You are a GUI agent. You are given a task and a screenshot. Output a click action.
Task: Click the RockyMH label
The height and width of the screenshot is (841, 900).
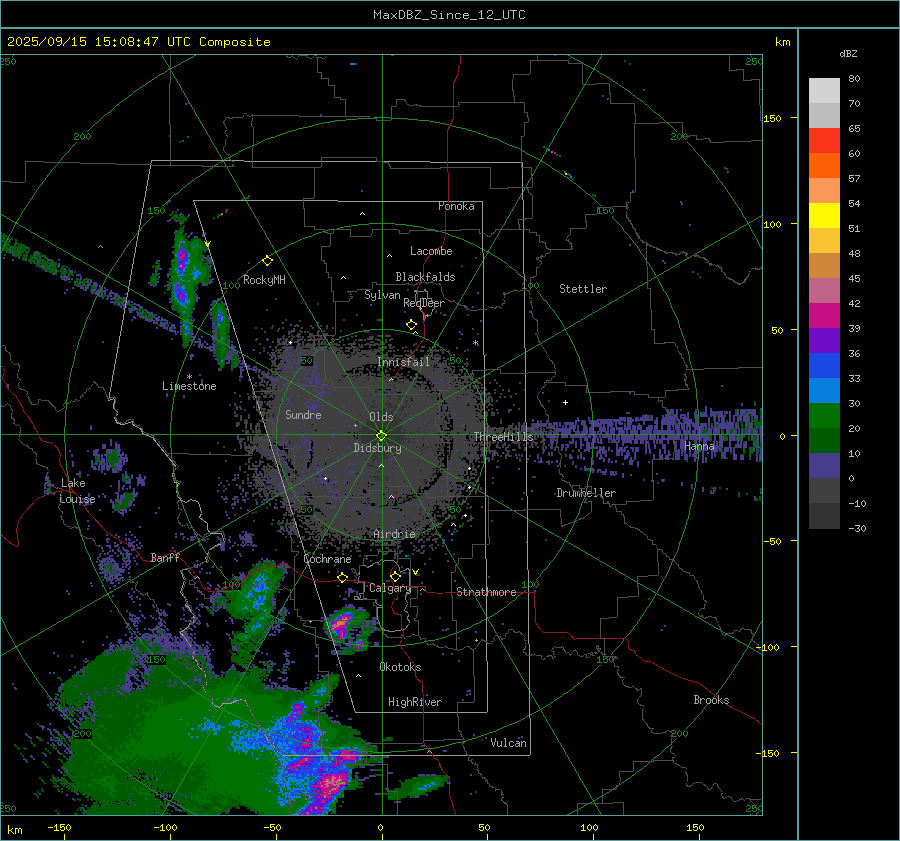[x=264, y=280]
